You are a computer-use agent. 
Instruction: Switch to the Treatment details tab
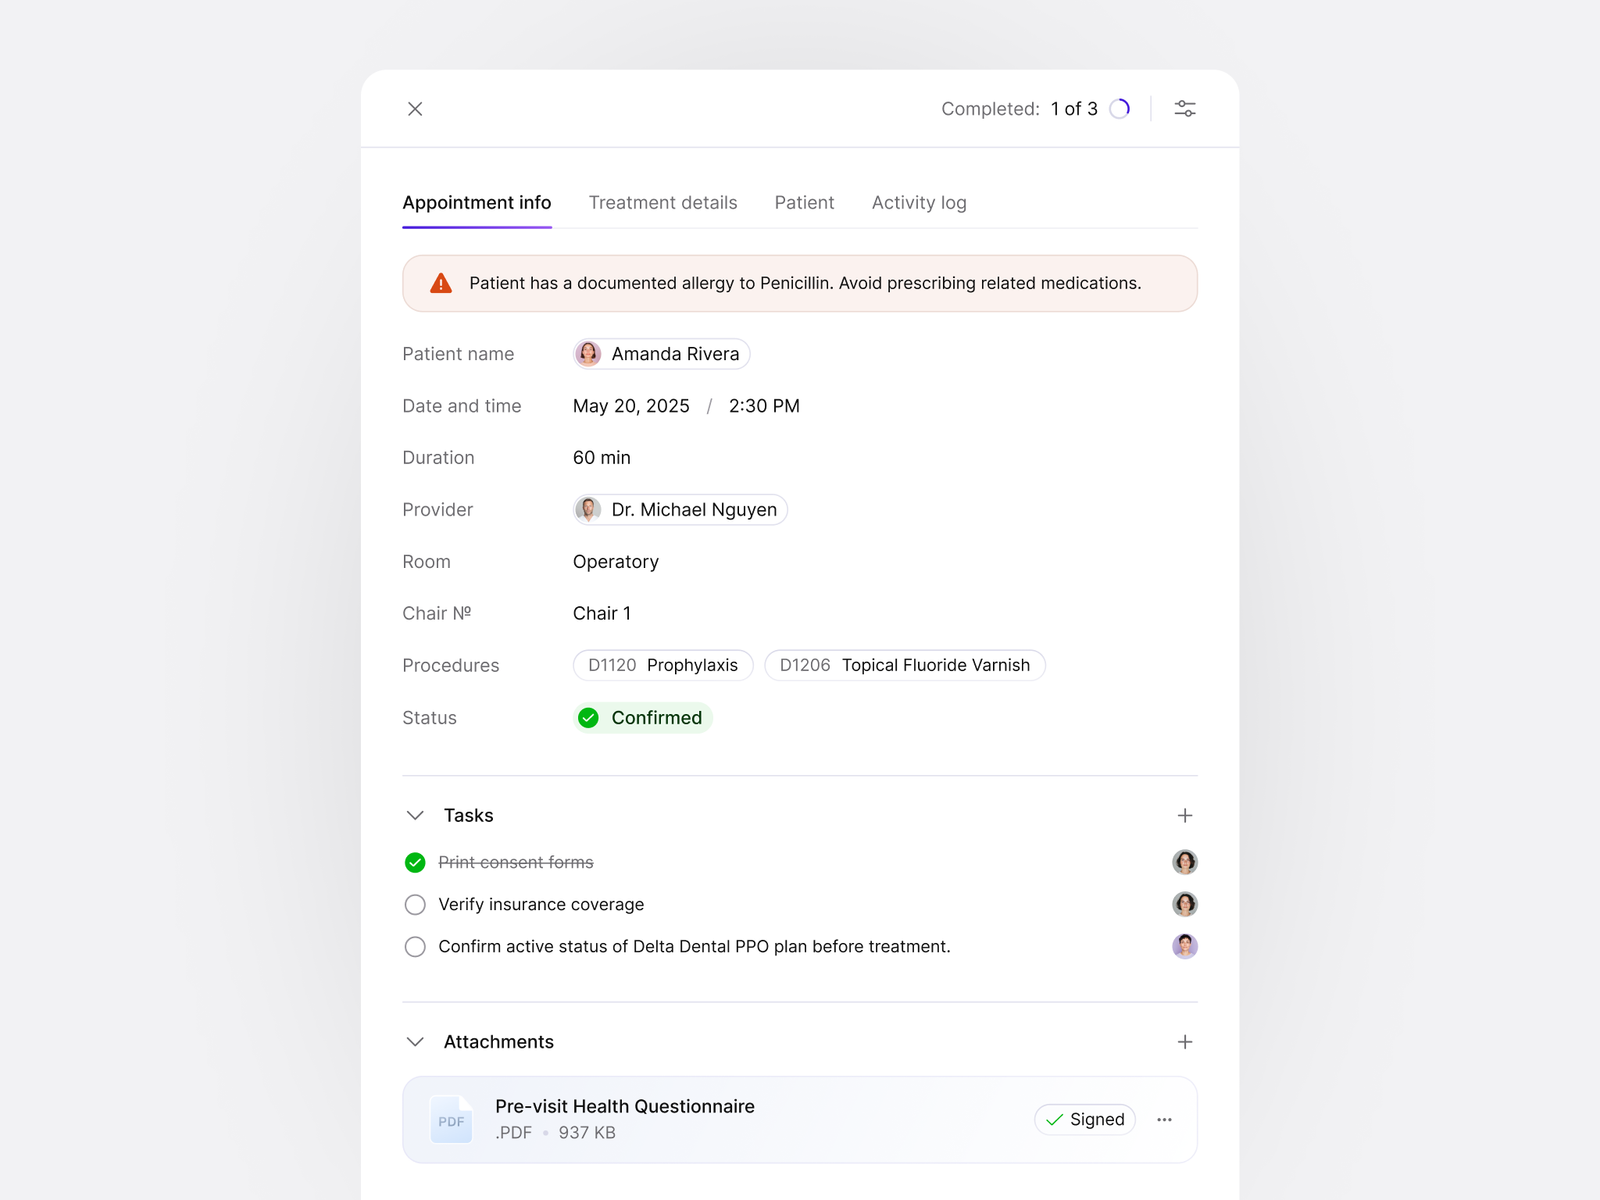click(x=663, y=202)
